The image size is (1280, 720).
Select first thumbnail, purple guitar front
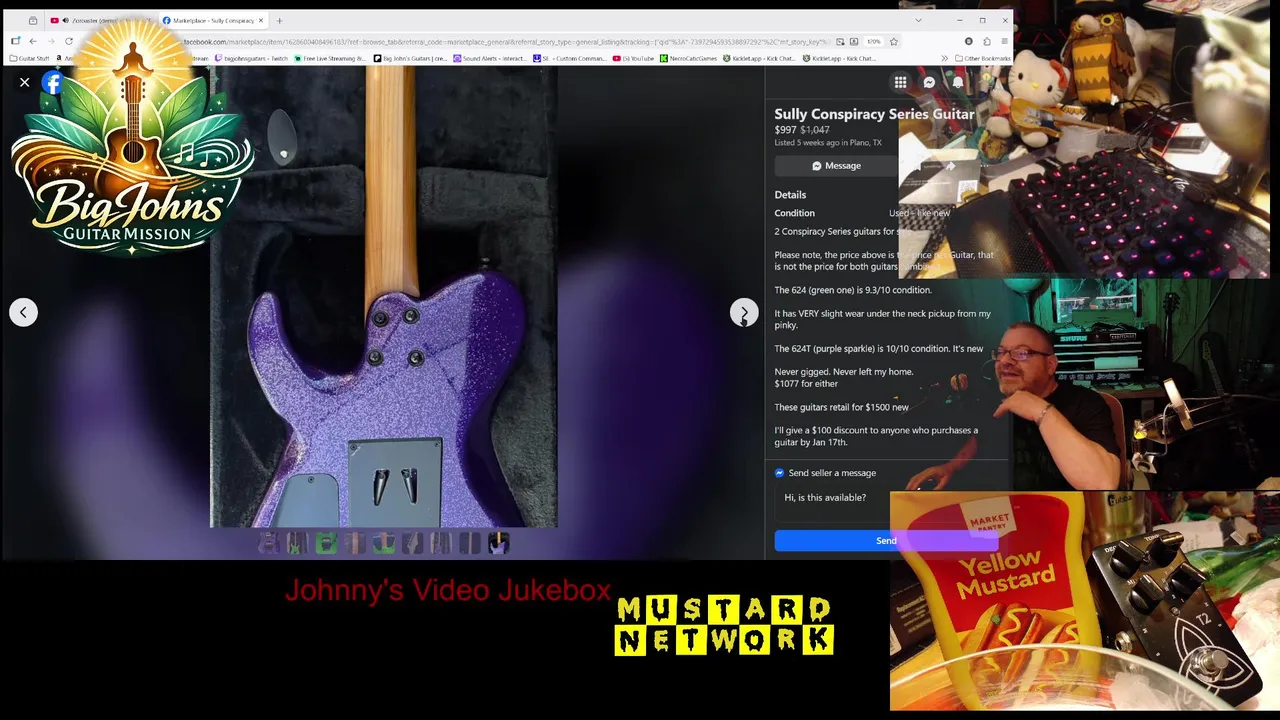[267, 543]
